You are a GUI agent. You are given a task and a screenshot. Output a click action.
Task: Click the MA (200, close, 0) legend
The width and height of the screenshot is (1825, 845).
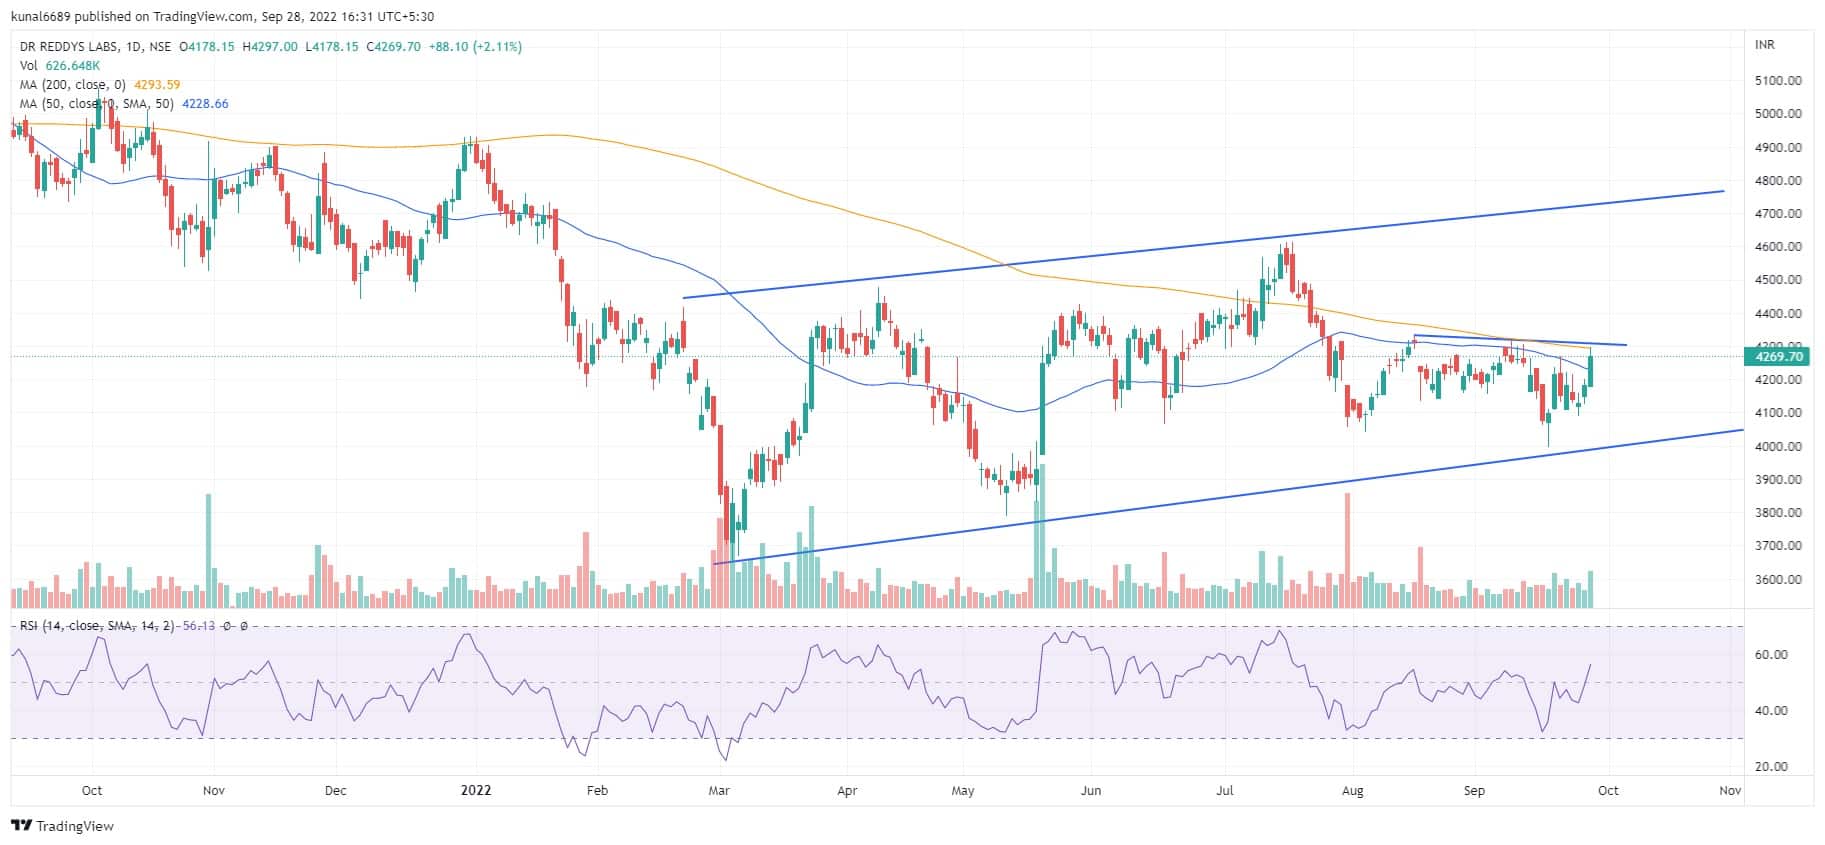(x=73, y=85)
